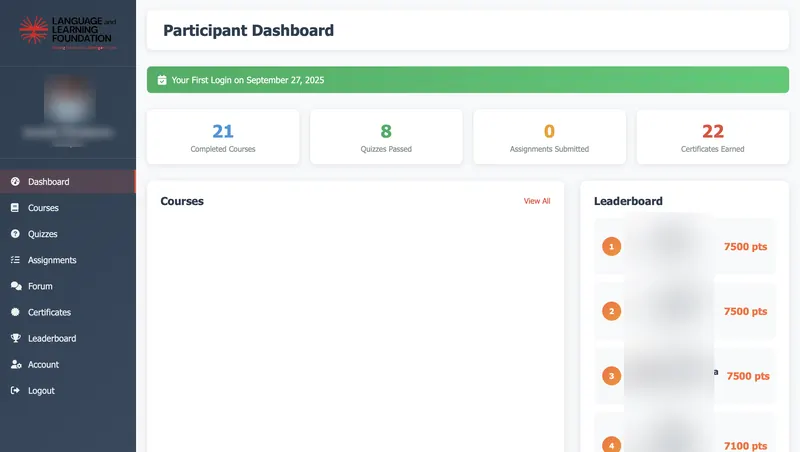The height and width of the screenshot is (452, 800).
Task: Click the 8 Quizzes Passed card
Action: (x=386, y=137)
